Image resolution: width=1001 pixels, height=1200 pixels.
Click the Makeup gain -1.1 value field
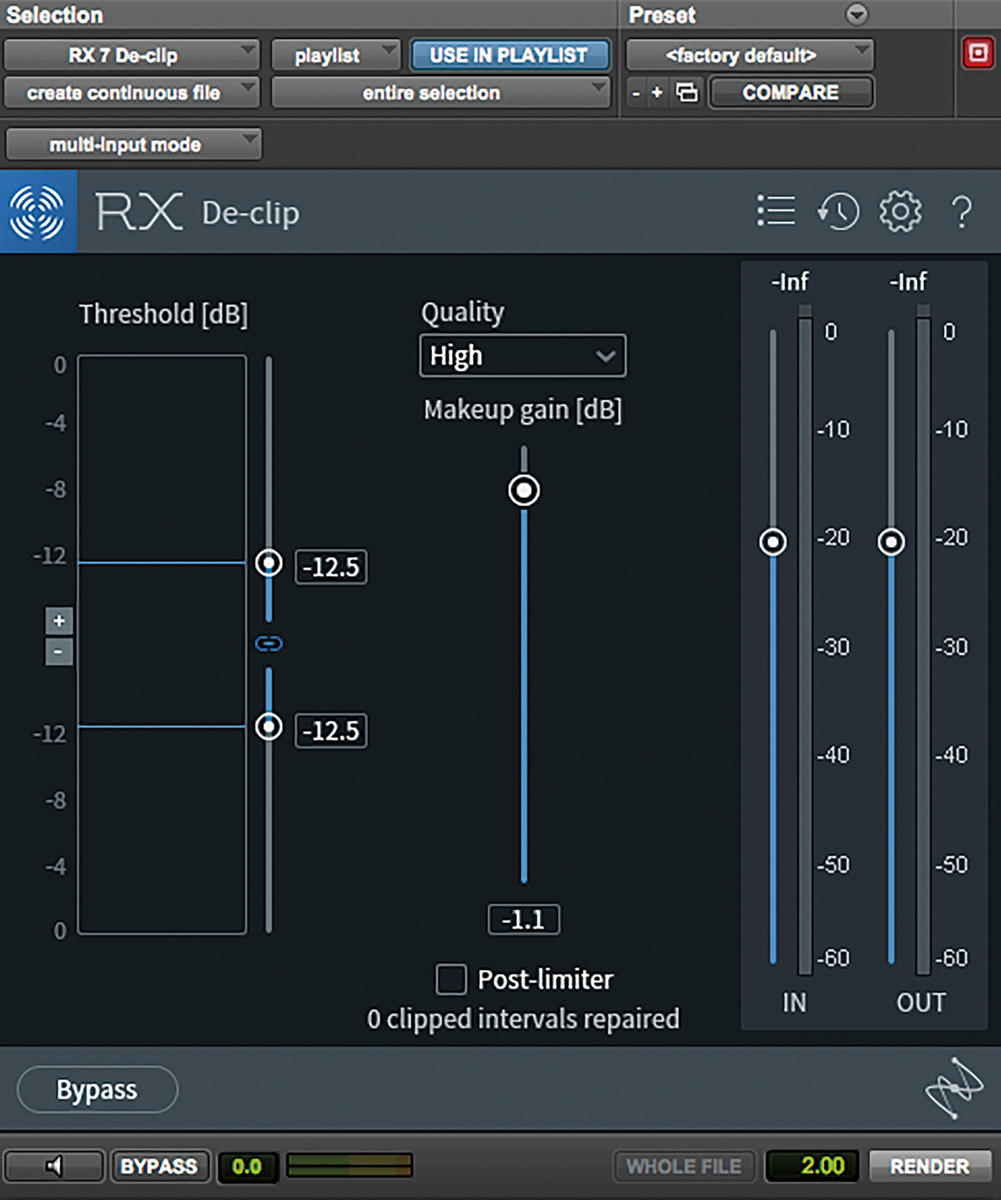point(524,919)
